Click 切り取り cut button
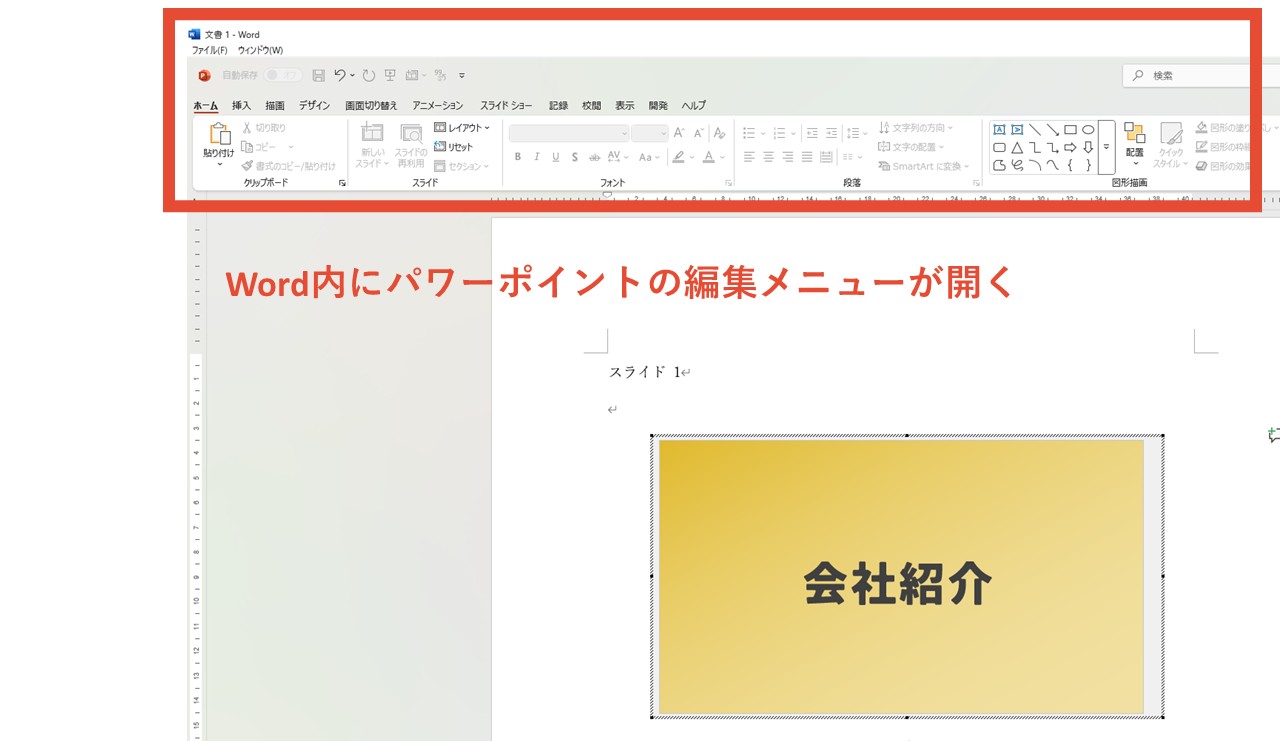Image resolution: width=1280 pixels, height=741 pixels. [264, 128]
